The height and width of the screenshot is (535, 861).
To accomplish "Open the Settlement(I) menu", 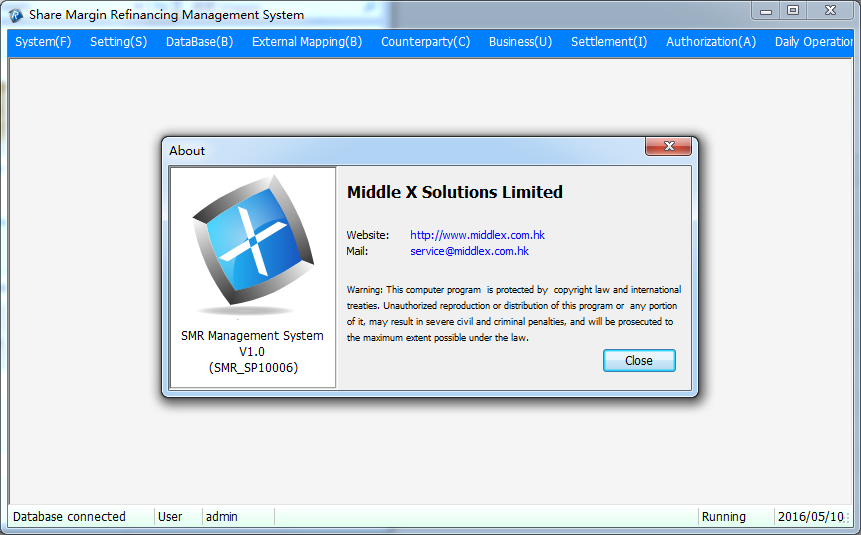I will click(x=609, y=42).
